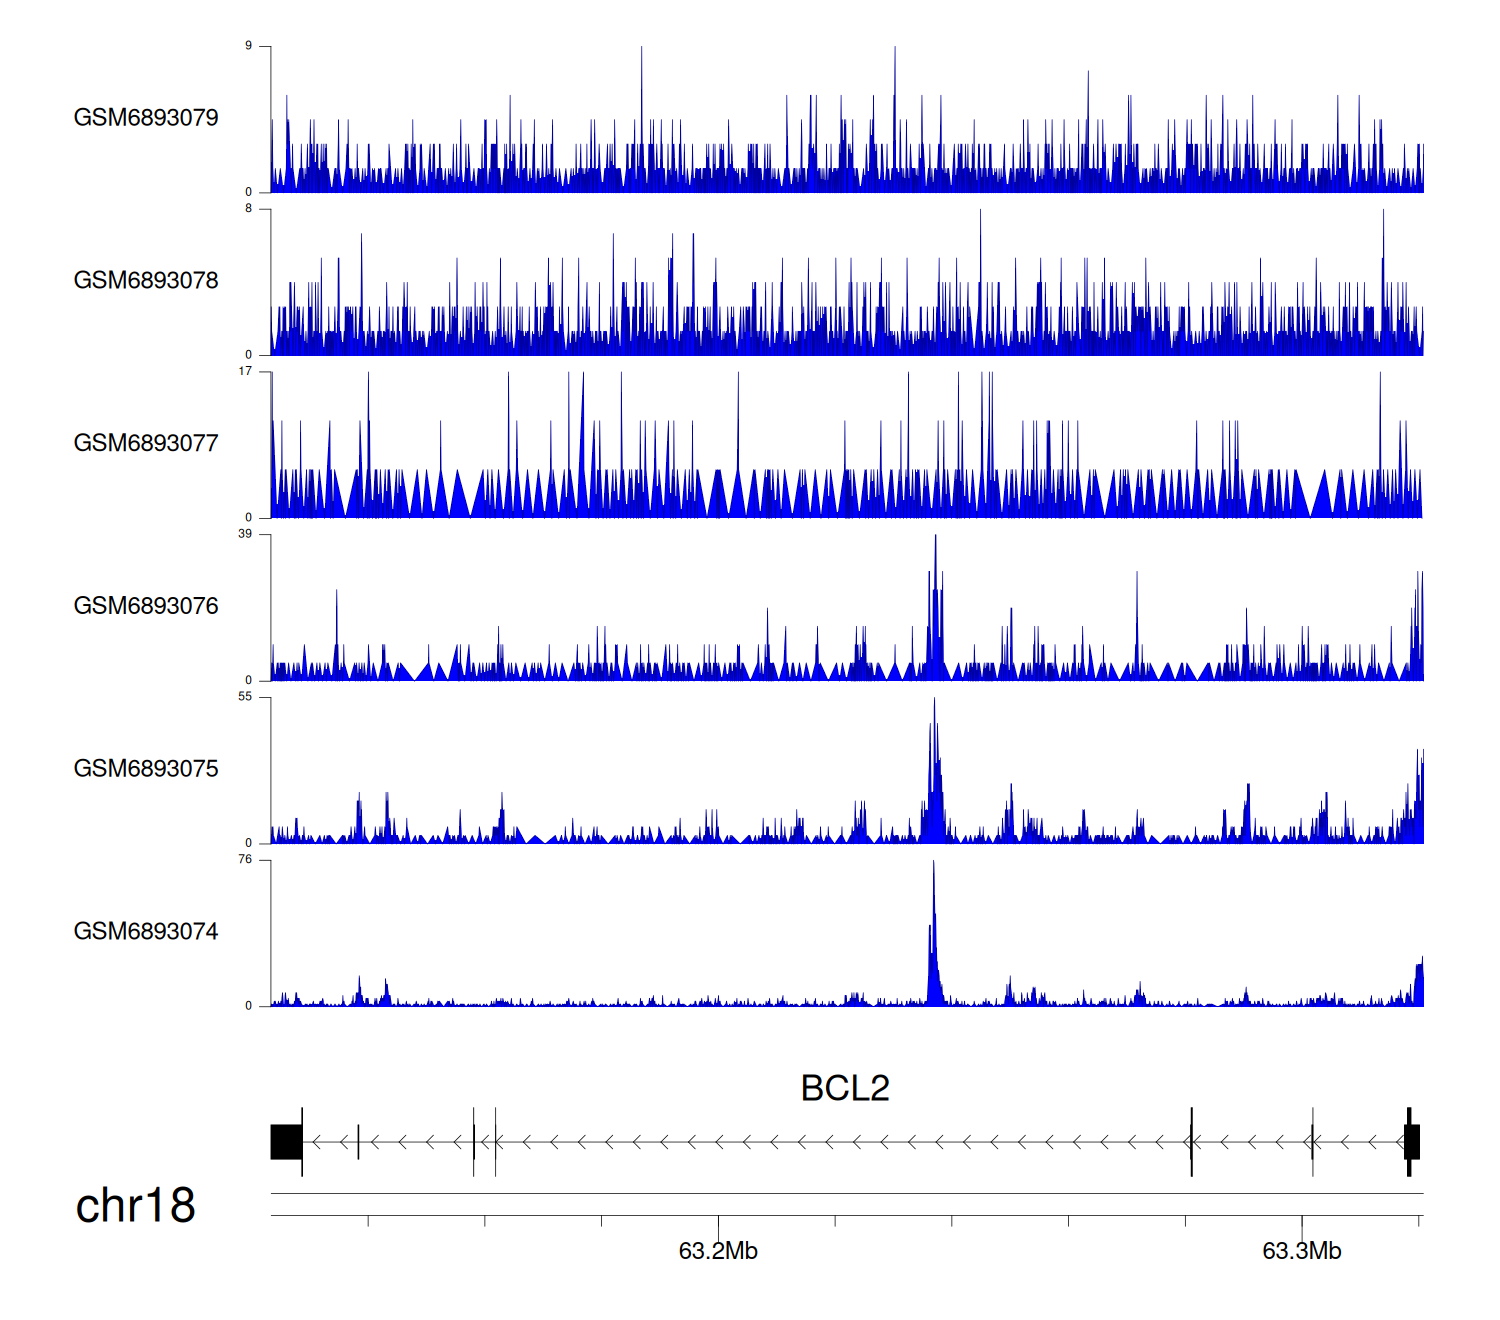This screenshot has width=1500, height=1320.
Task: Select the GSM6893078 track label
Action: coord(146,281)
